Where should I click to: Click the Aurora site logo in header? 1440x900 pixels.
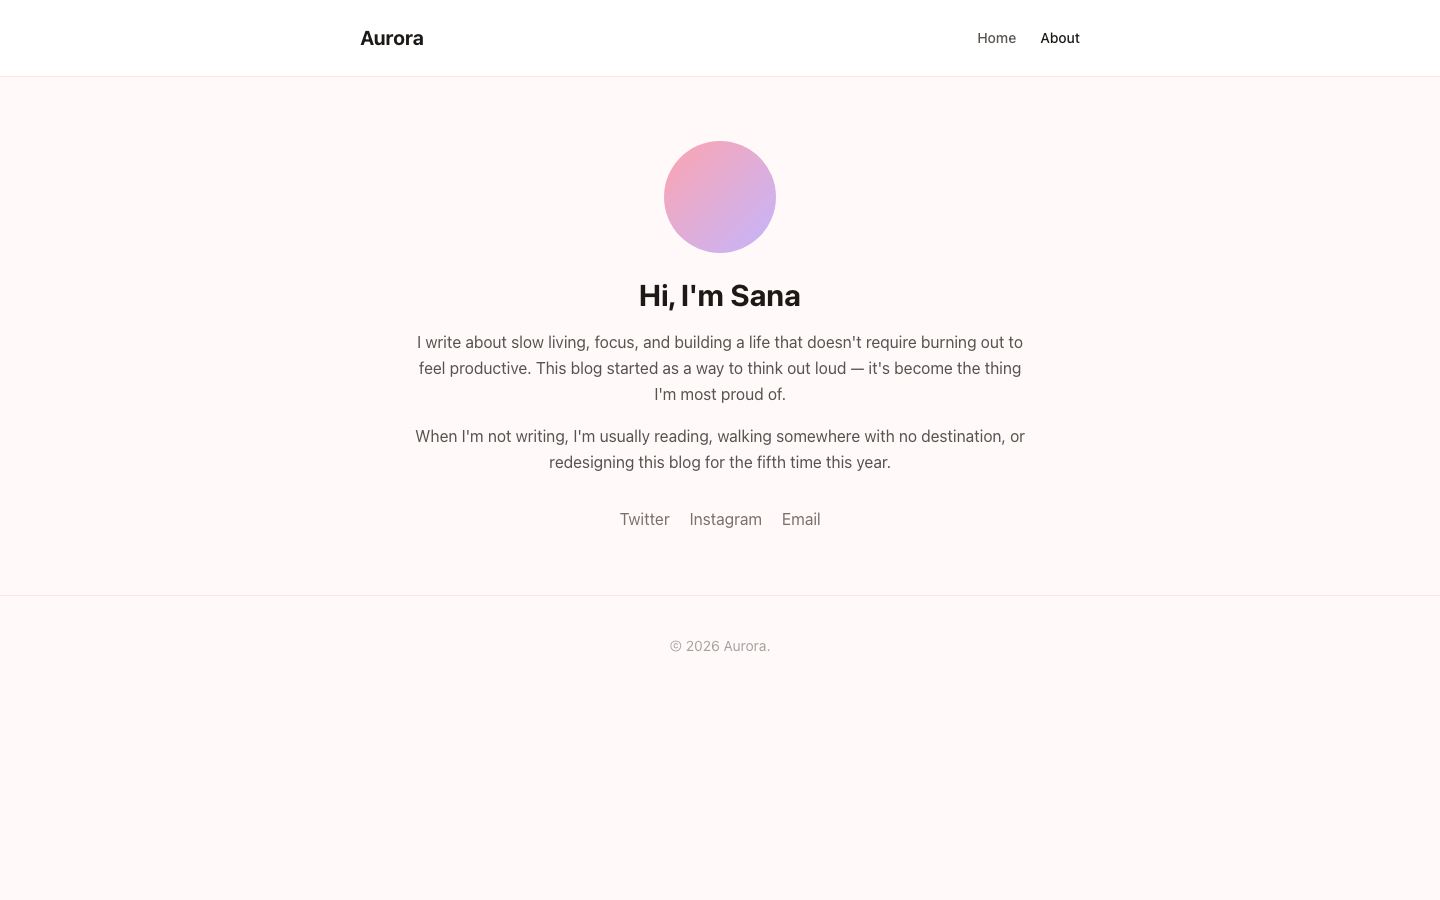[392, 38]
